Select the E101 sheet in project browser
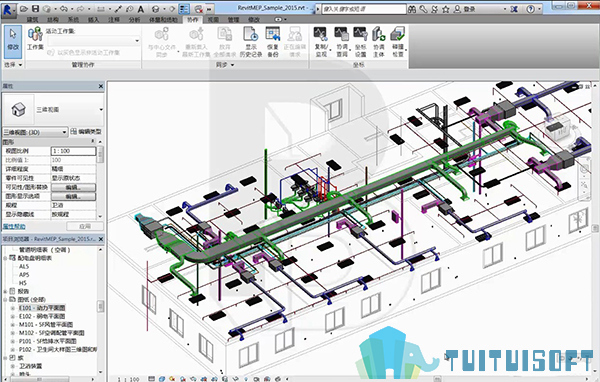Screen dimensions: 600x382 [42, 308]
